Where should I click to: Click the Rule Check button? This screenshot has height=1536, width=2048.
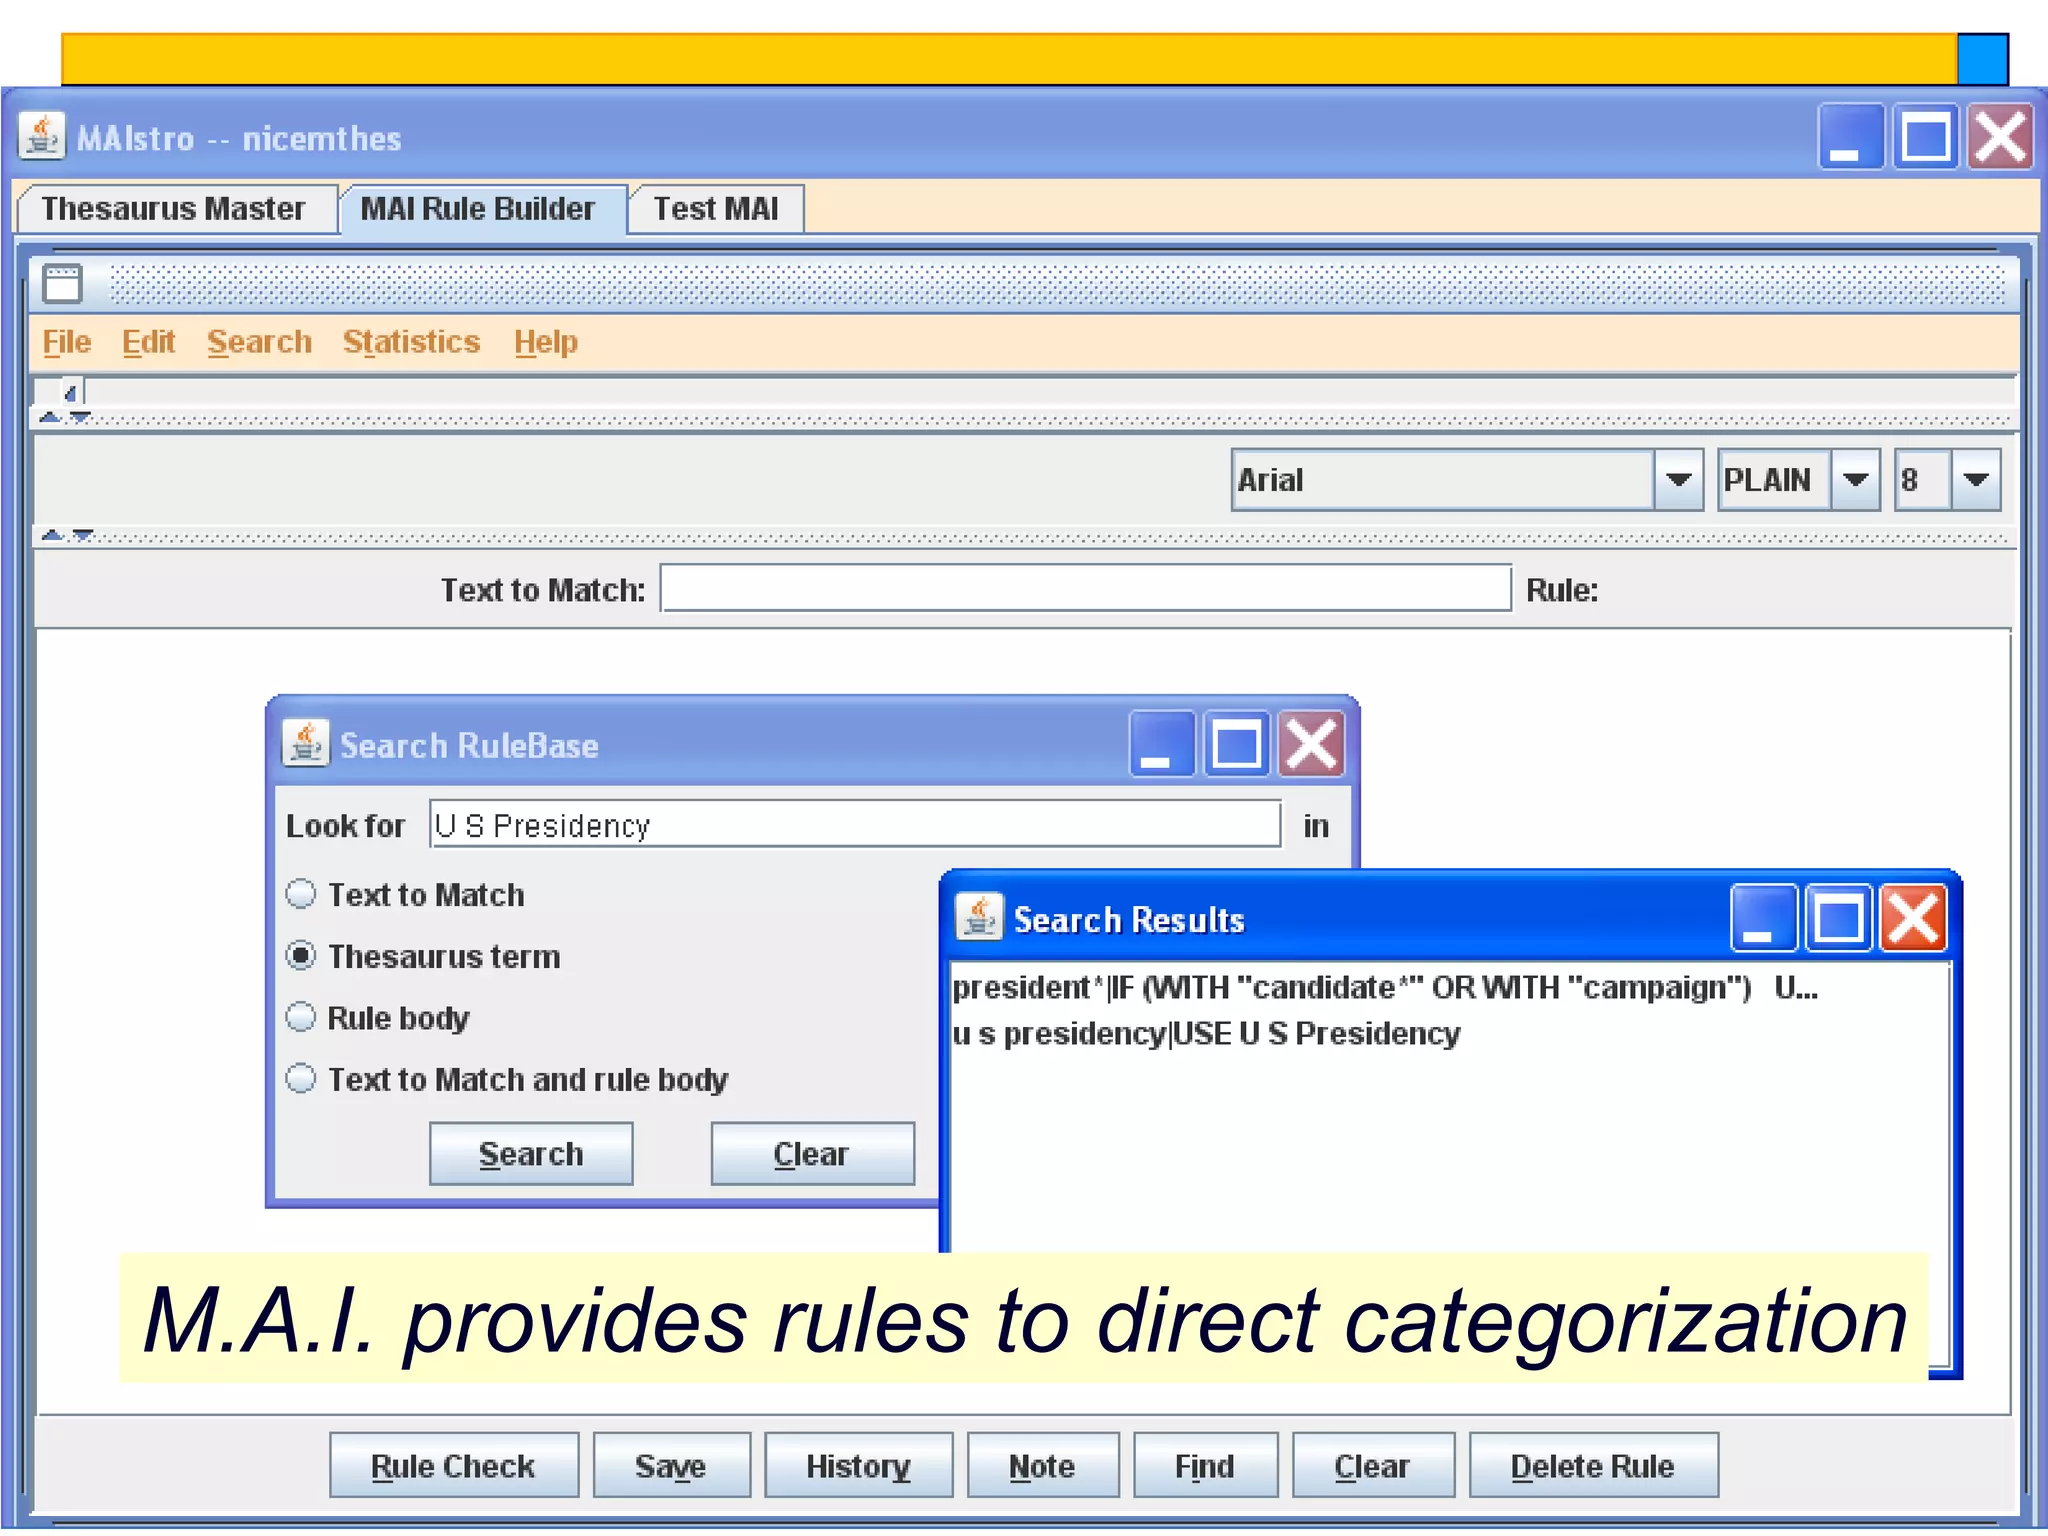(454, 1465)
